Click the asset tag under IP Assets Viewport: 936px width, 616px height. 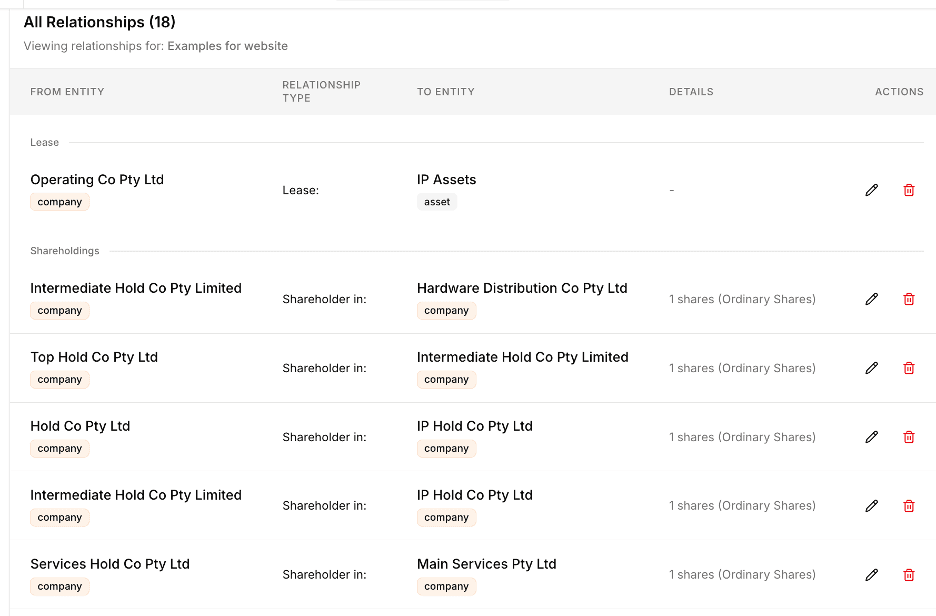click(437, 202)
